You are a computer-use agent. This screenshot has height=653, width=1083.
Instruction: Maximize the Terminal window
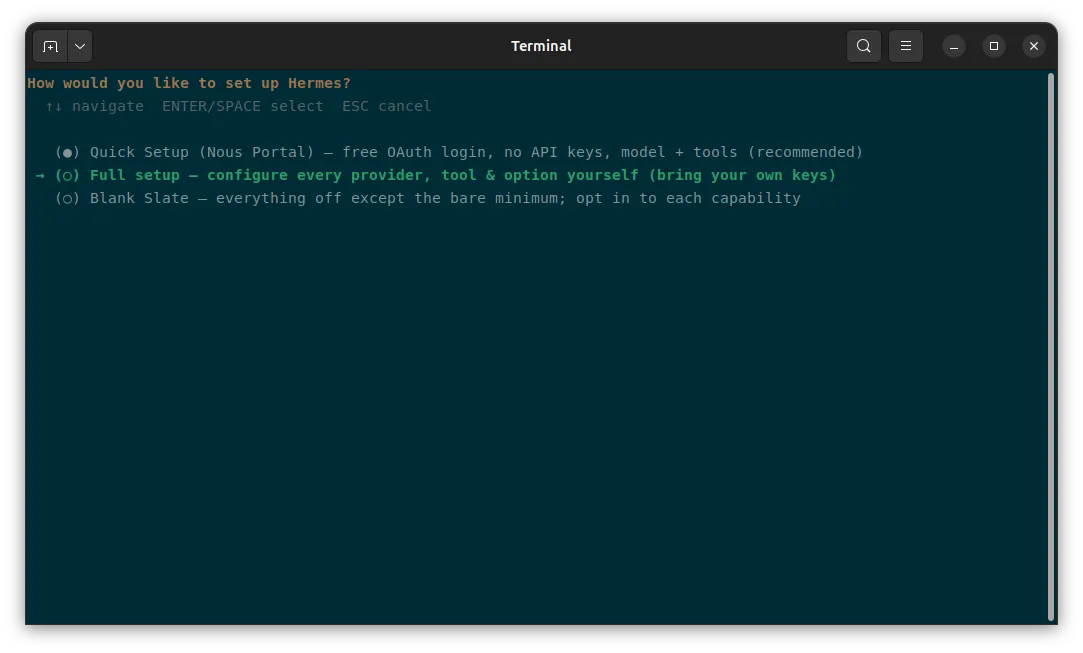pyautogui.click(x=994, y=46)
